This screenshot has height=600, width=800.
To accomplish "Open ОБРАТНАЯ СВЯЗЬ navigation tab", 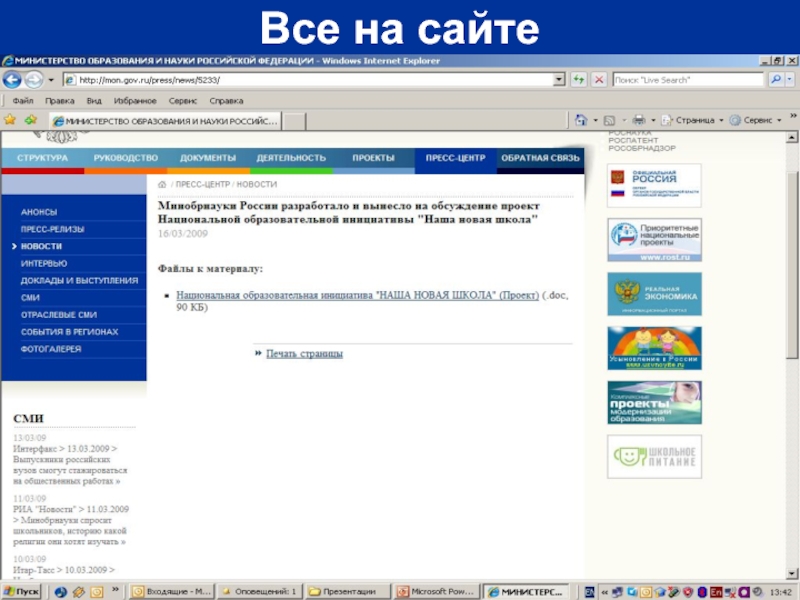I will point(540,158).
